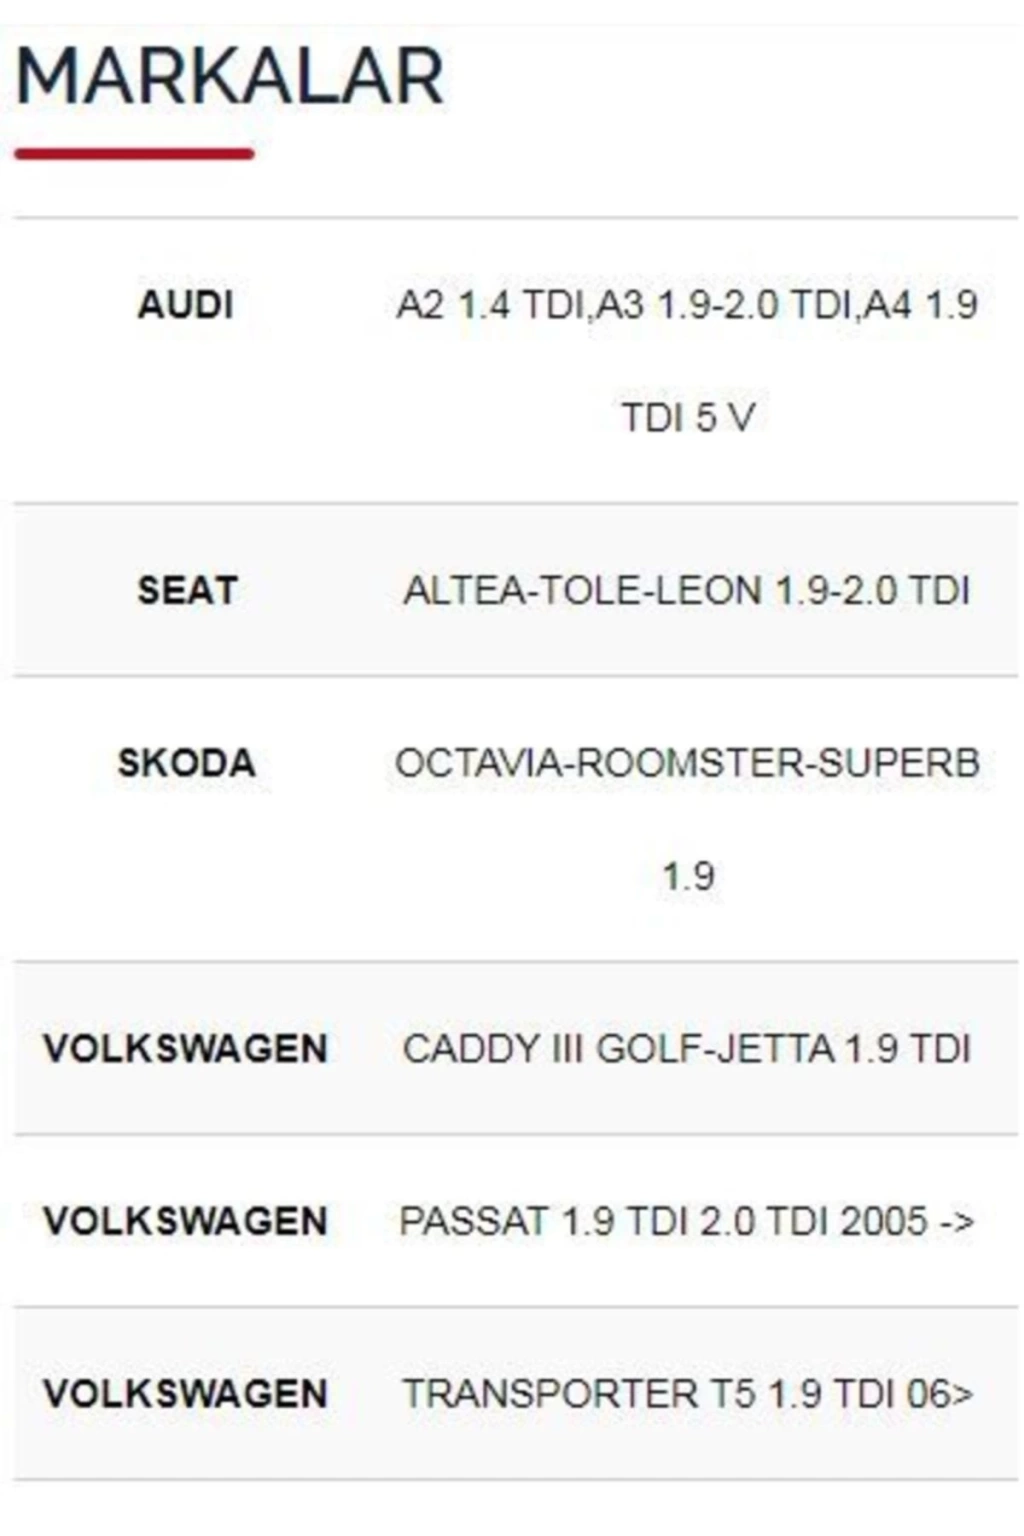The width and height of the screenshot is (1024, 1536).
Task: Click VOLKSWAGEN label beside PASSAT
Action: pos(186,1221)
